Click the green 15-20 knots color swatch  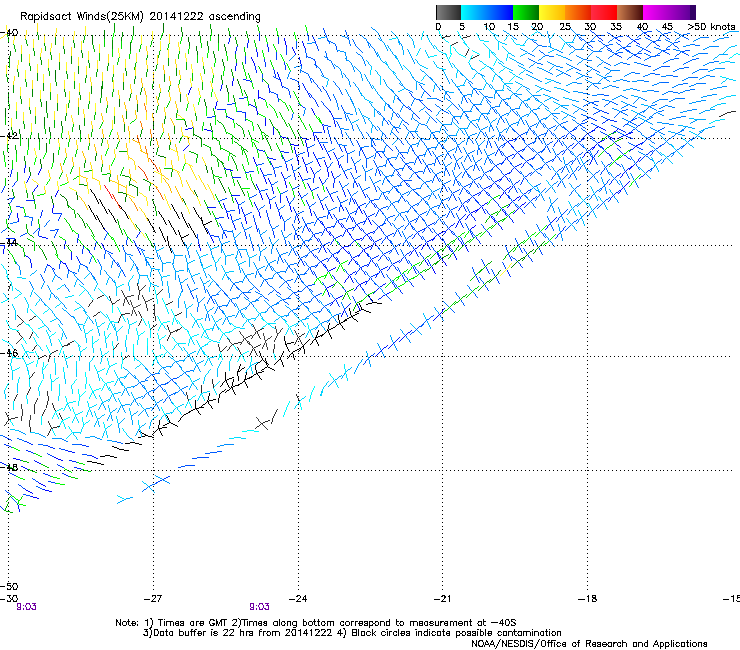[526, 12]
